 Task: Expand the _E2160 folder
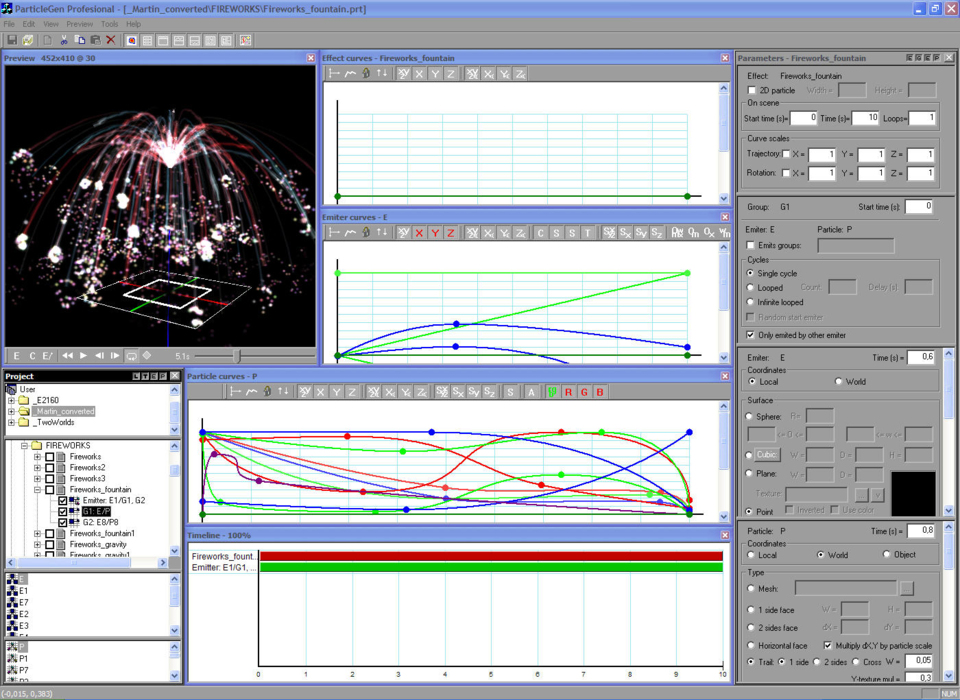[x=11, y=400]
